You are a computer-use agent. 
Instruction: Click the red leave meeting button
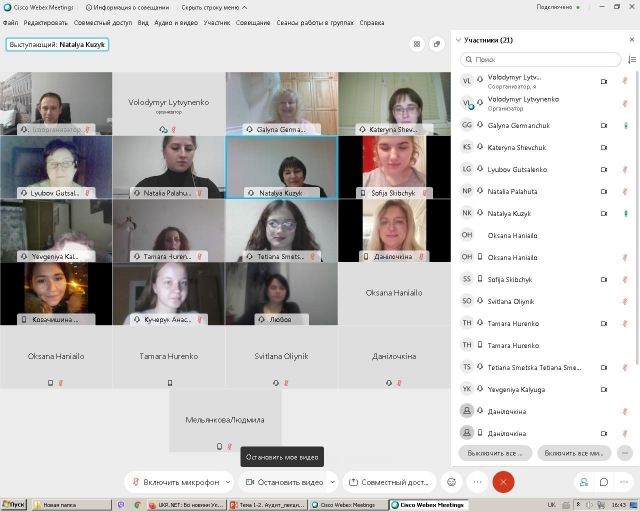[503, 482]
